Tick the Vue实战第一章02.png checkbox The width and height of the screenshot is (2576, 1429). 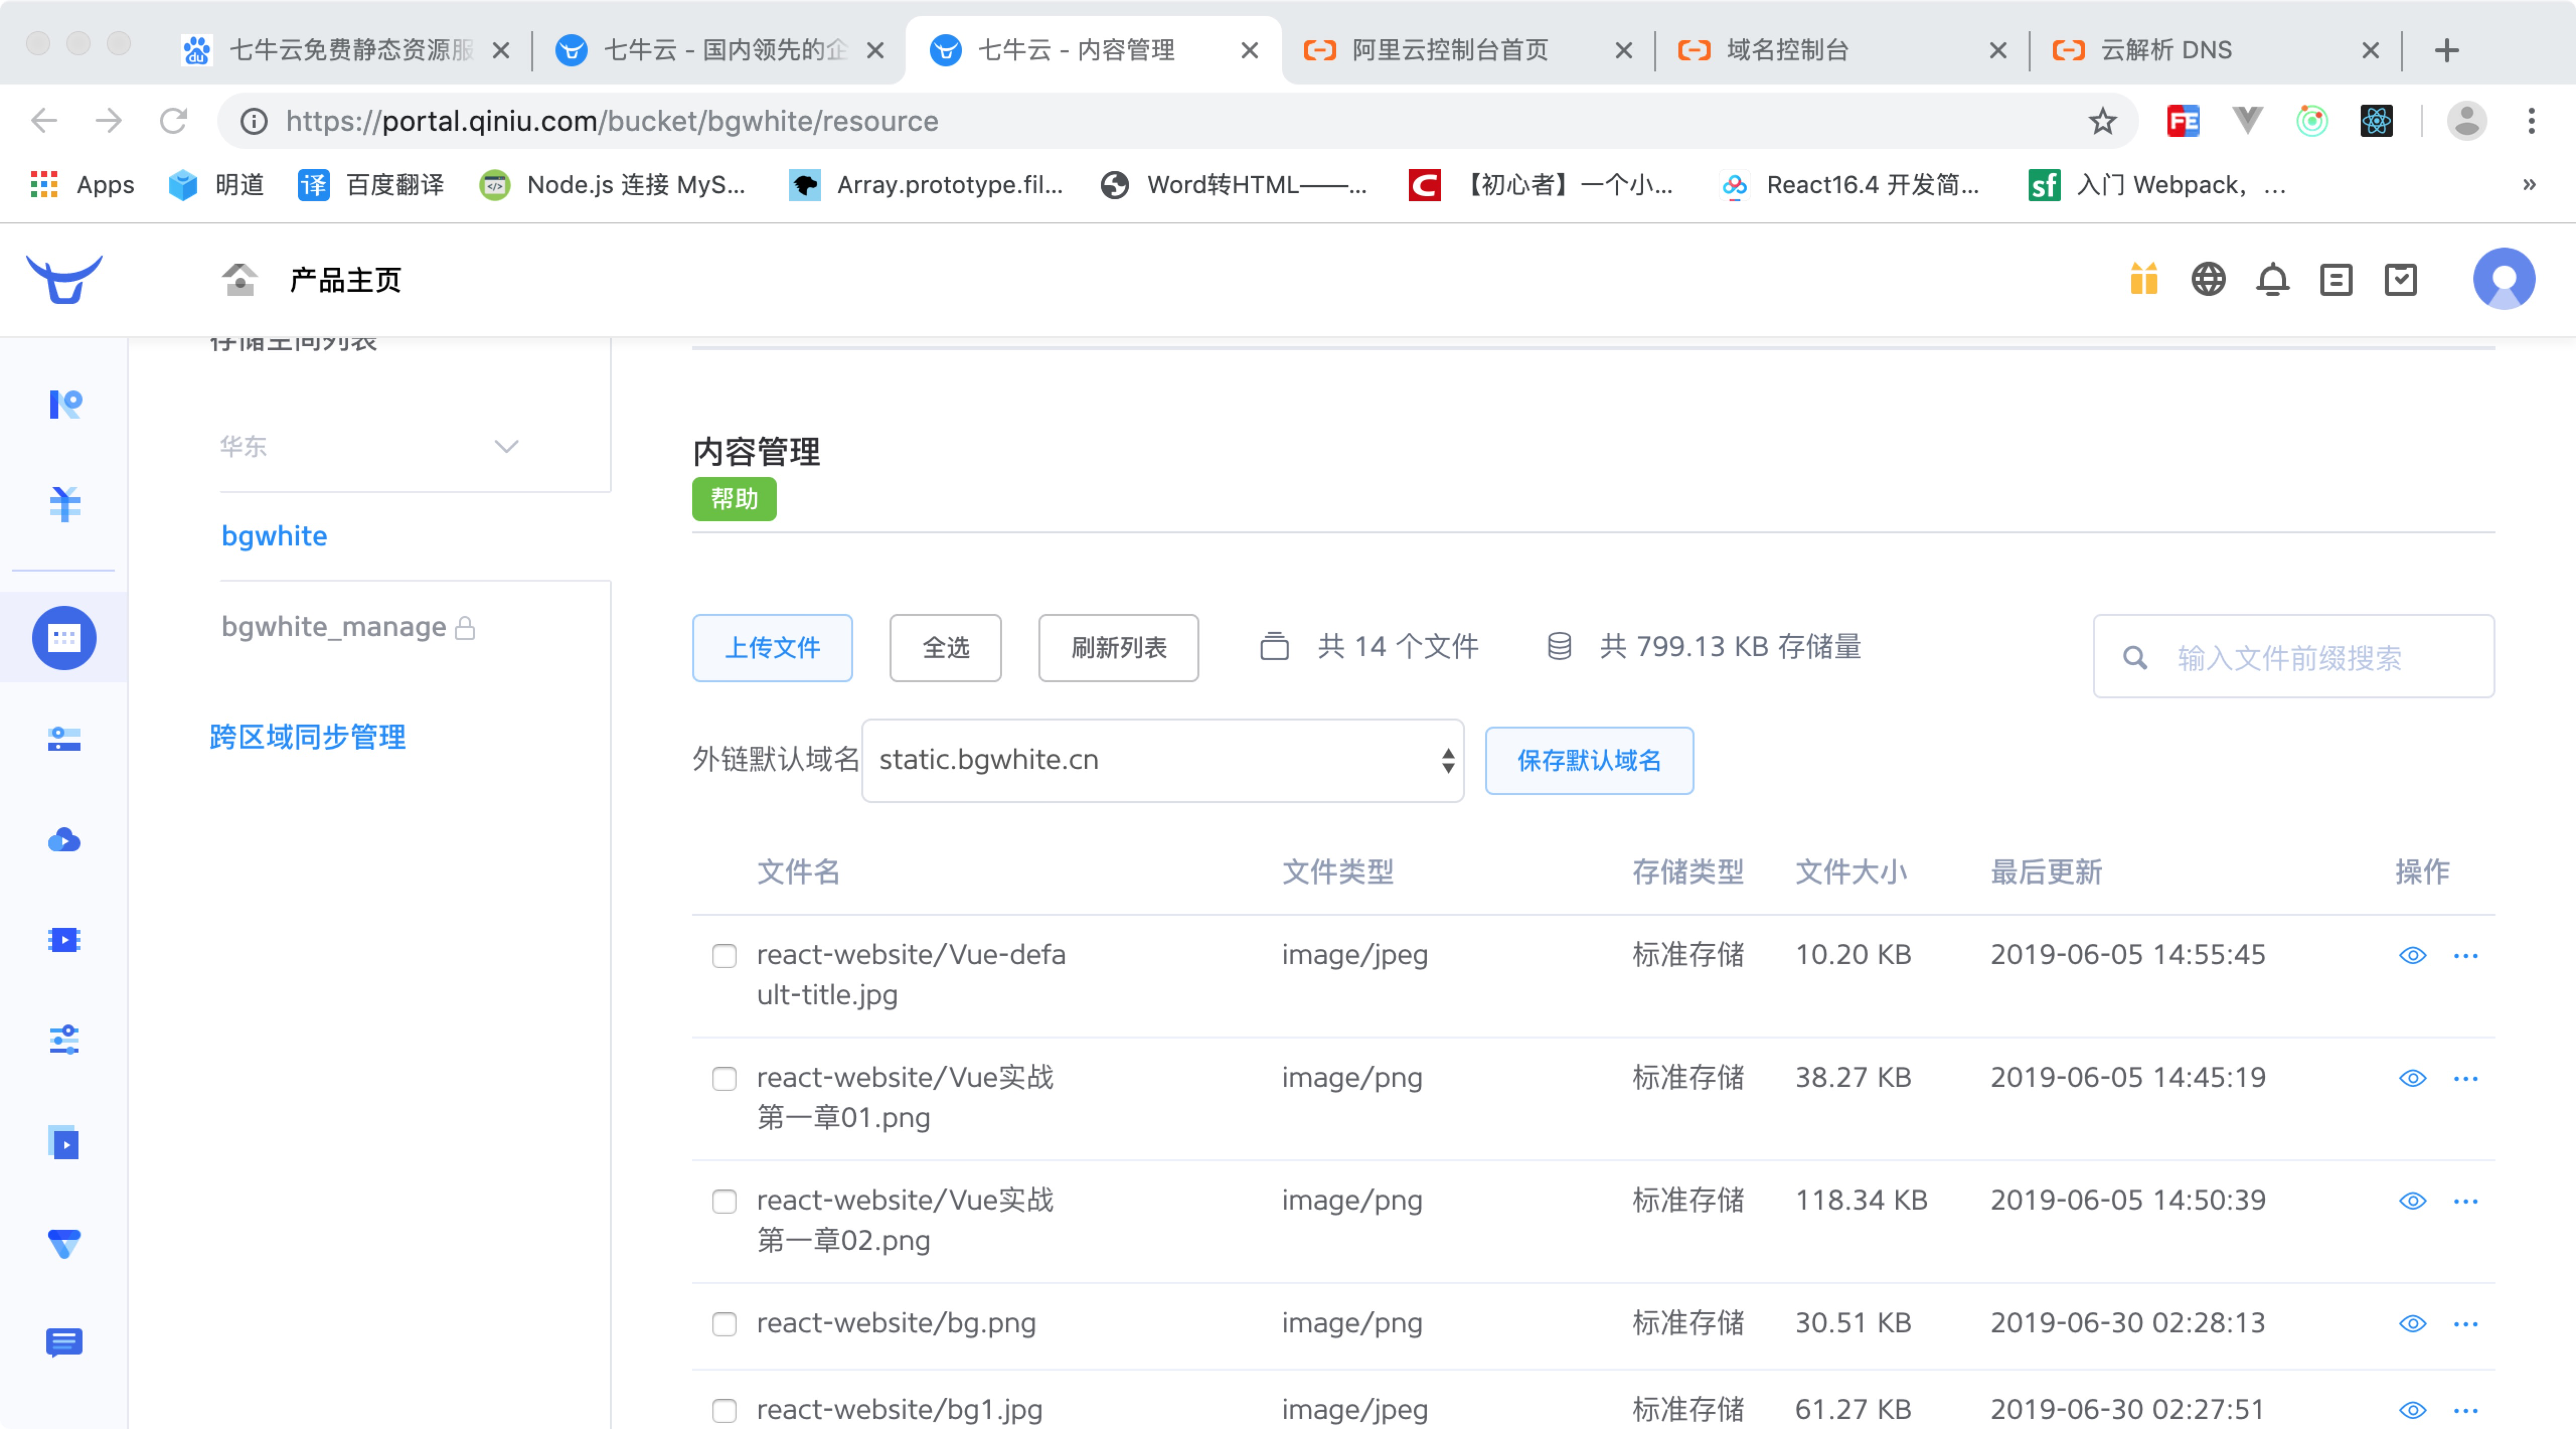[x=724, y=1201]
